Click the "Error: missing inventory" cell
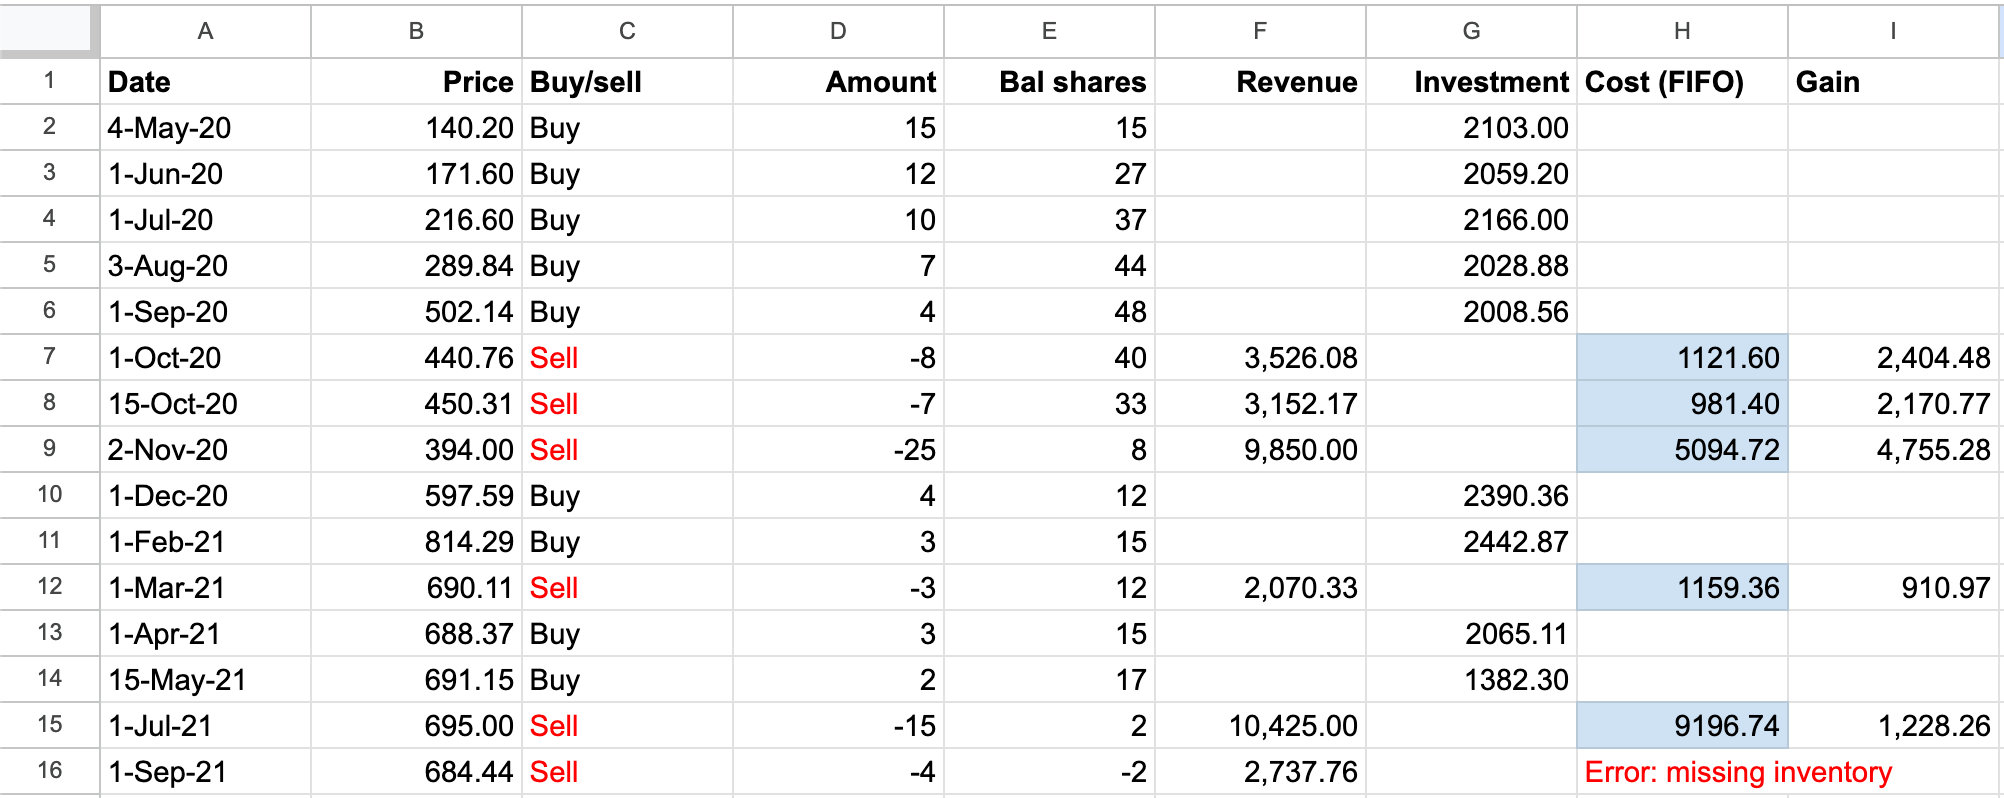Image resolution: width=2004 pixels, height=798 pixels. pos(1738,772)
